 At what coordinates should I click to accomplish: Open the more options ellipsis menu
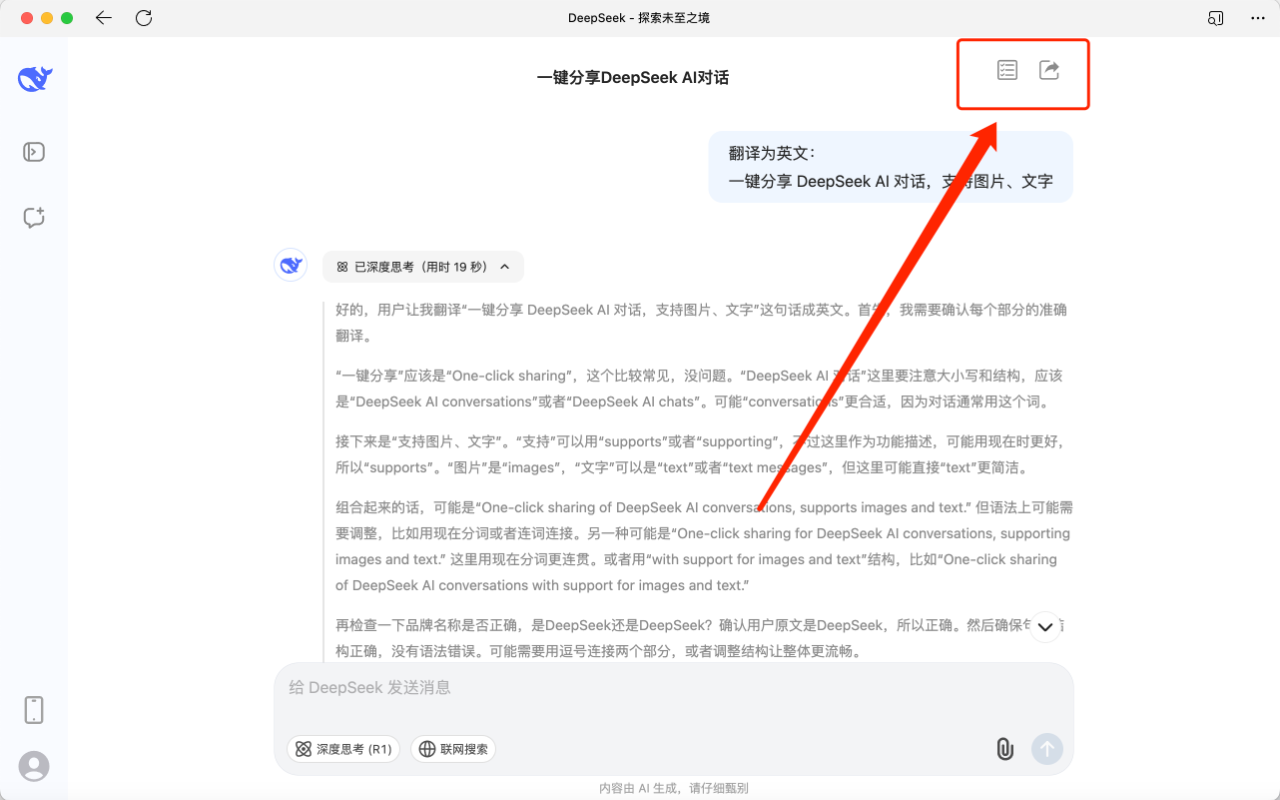tap(1258, 18)
